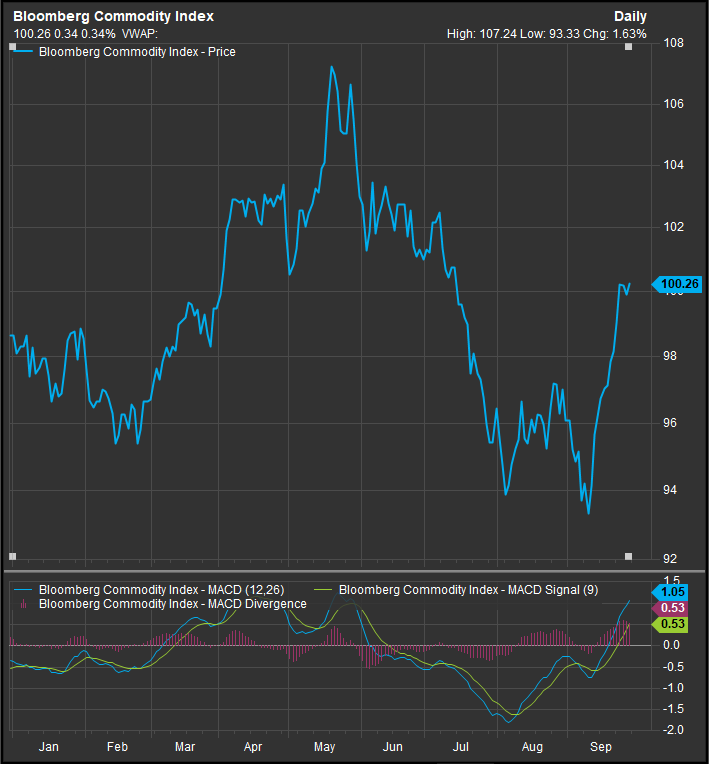Click the Feb month axis label

117,746
